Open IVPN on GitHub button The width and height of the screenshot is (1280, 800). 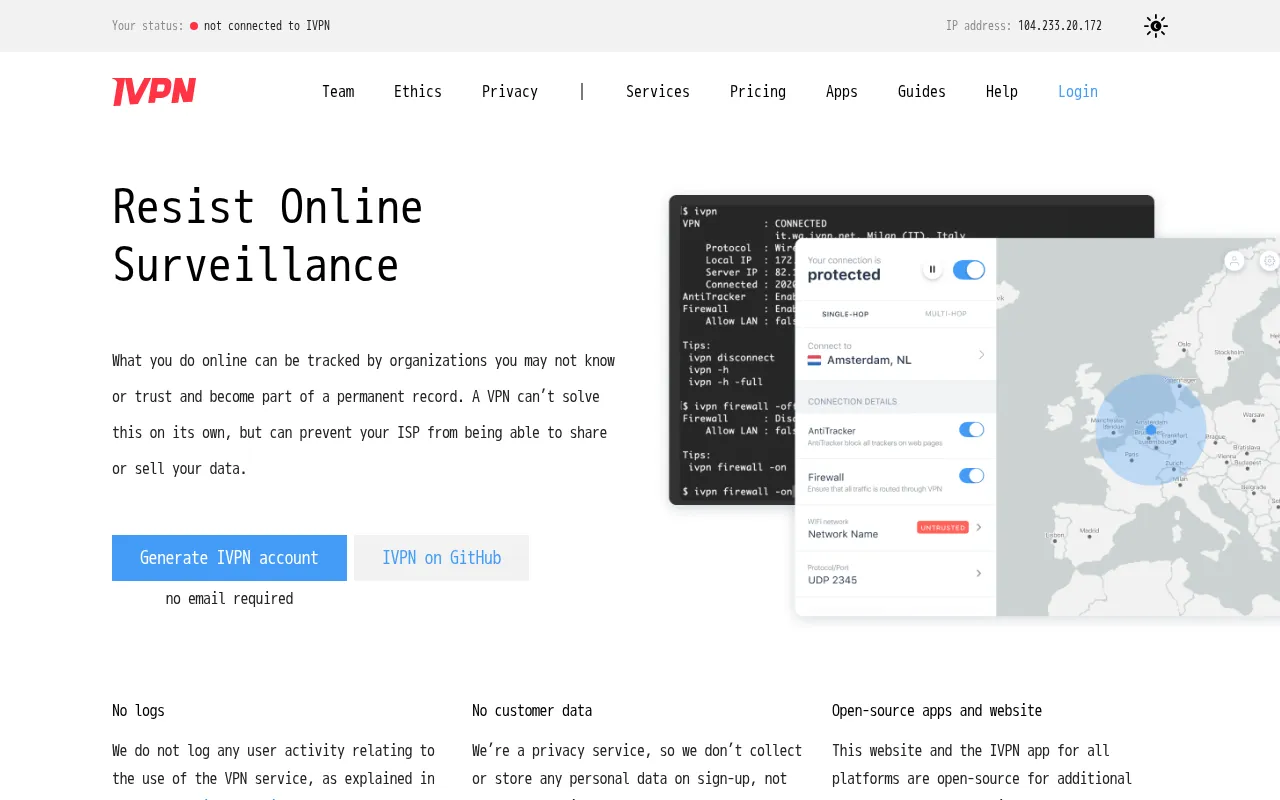(x=441, y=558)
